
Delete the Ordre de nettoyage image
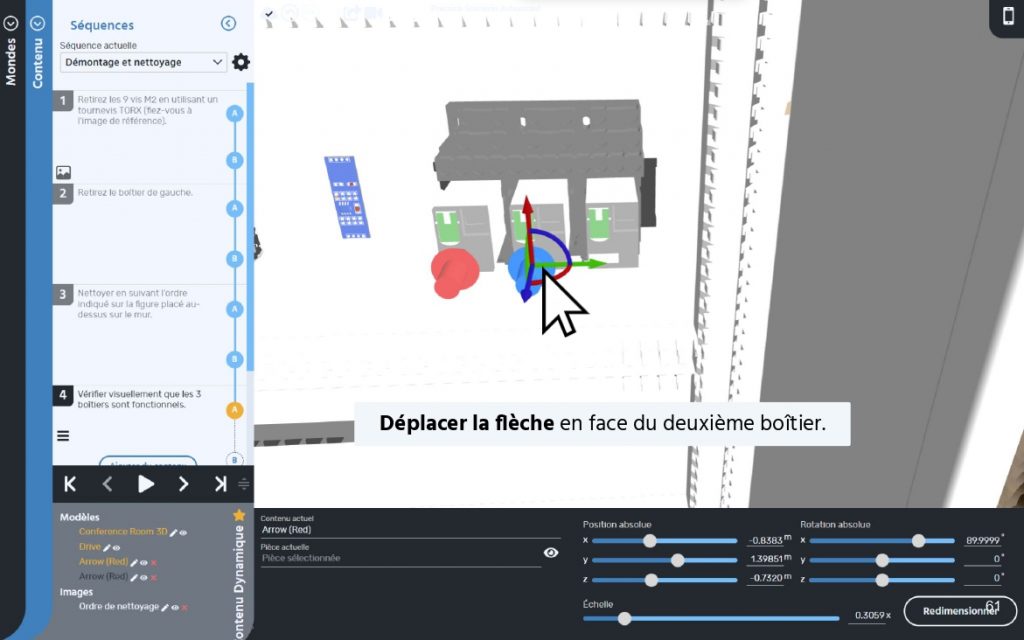(185, 607)
